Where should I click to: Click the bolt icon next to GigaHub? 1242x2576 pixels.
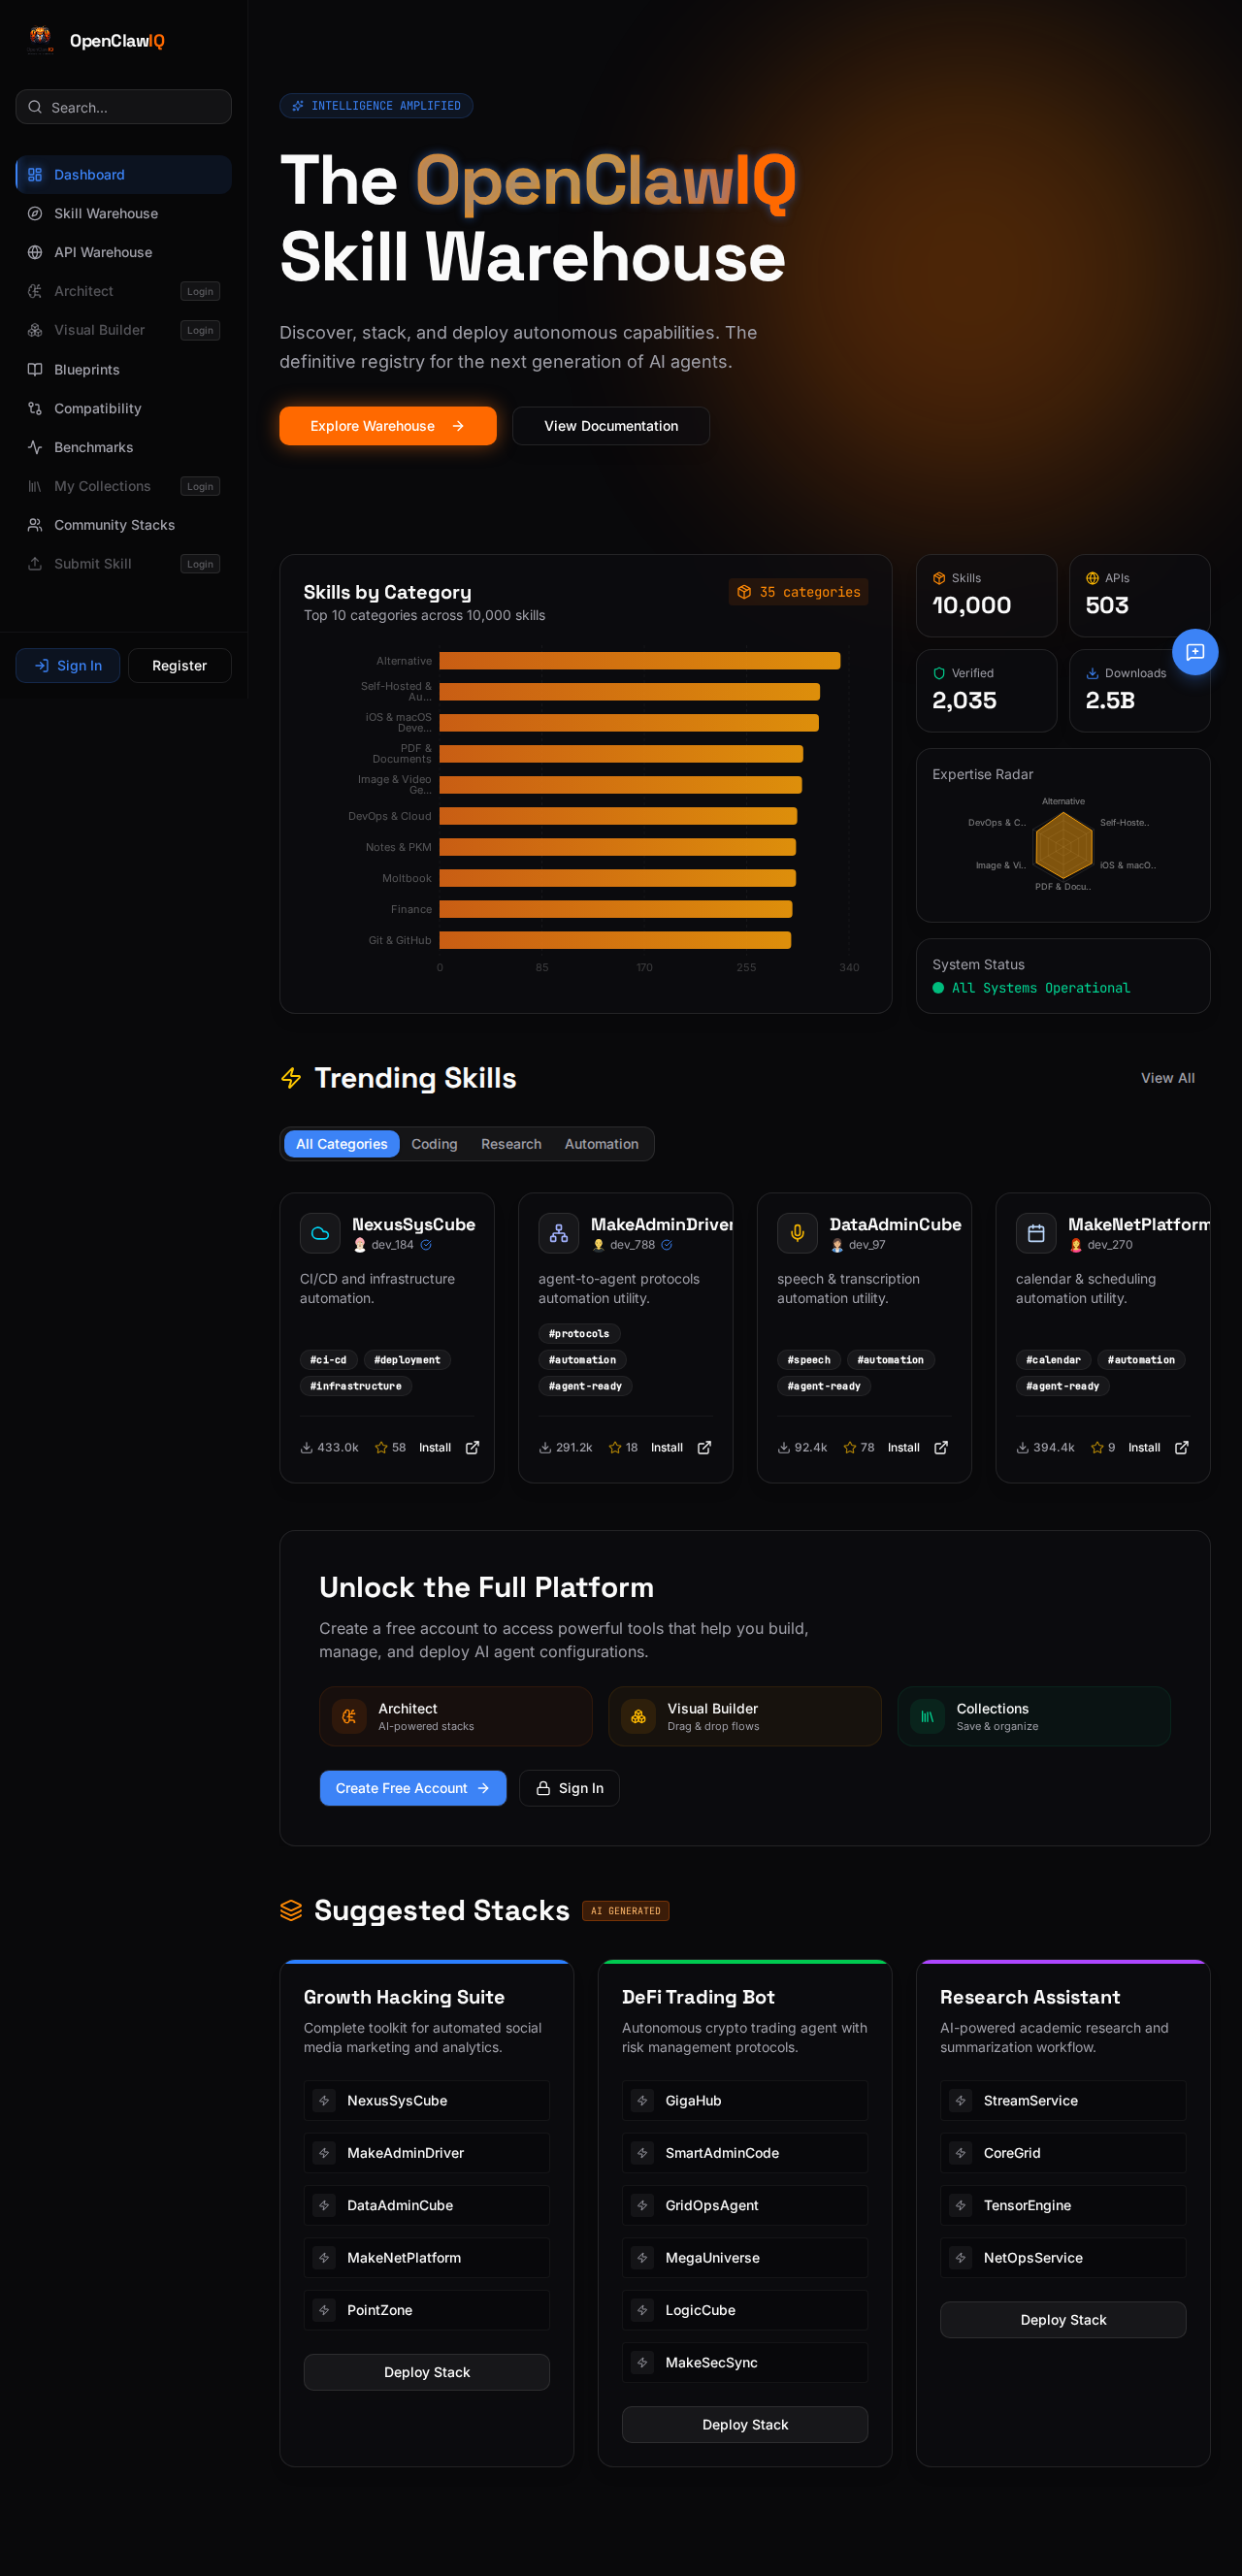[643, 2100]
